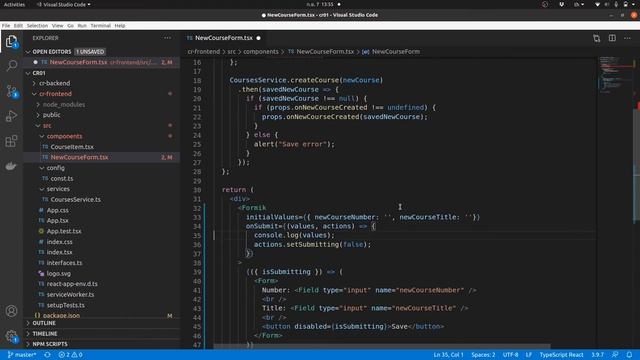Collapse the OPEN EDITORS section

28,52
